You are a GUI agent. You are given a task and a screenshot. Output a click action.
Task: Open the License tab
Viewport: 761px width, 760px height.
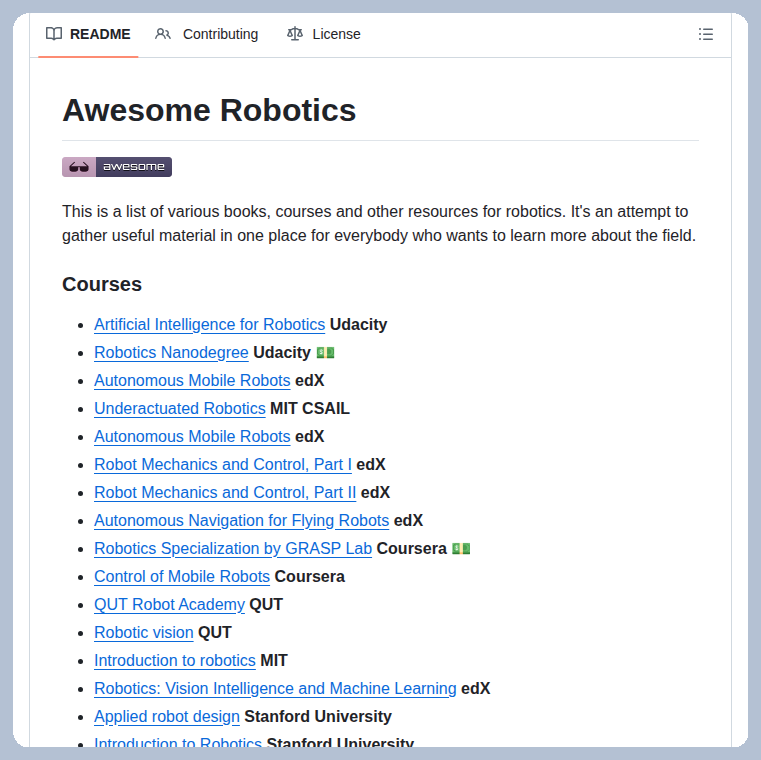(x=324, y=34)
